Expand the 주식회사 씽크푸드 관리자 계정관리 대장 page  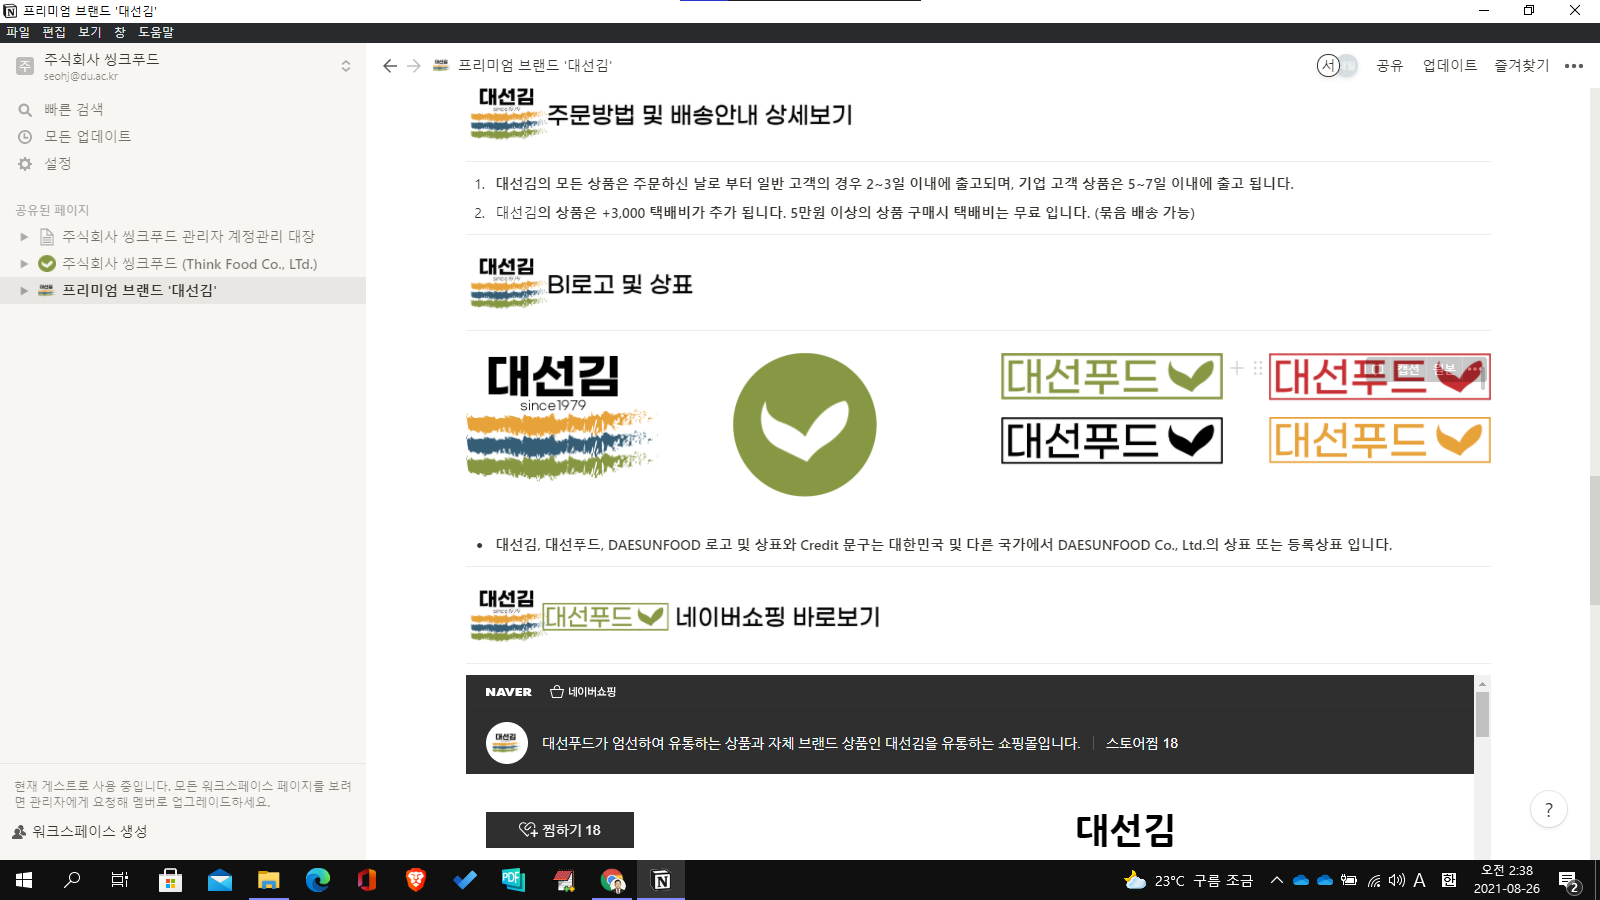(24, 237)
